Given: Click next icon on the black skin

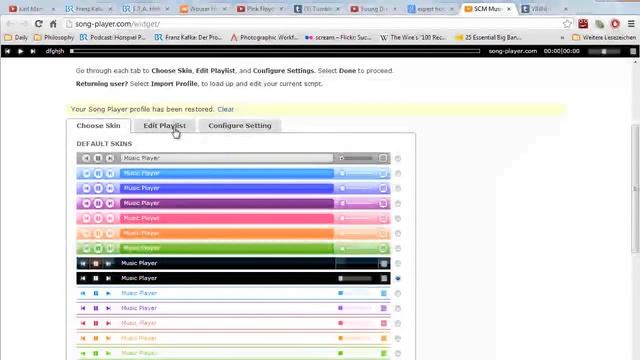Looking at the screenshot, I should [x=108, y=278].
